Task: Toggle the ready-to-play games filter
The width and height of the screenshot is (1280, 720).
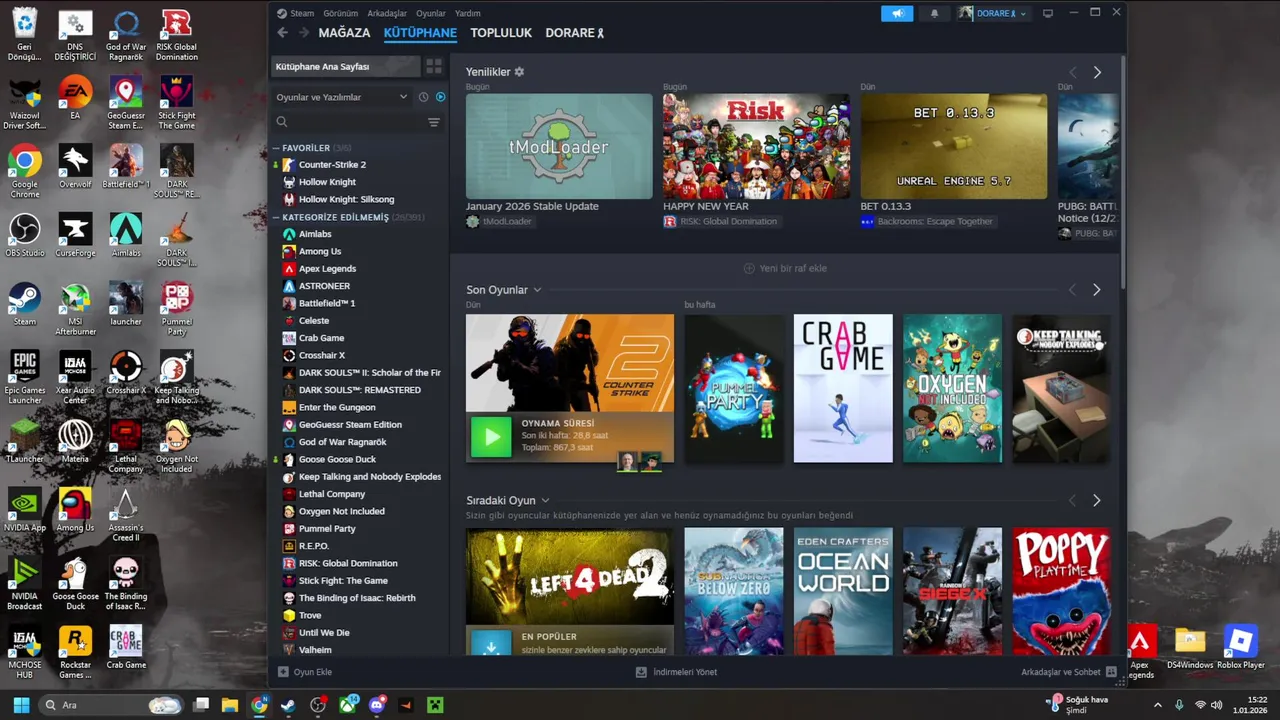Action: click(440, 97)
